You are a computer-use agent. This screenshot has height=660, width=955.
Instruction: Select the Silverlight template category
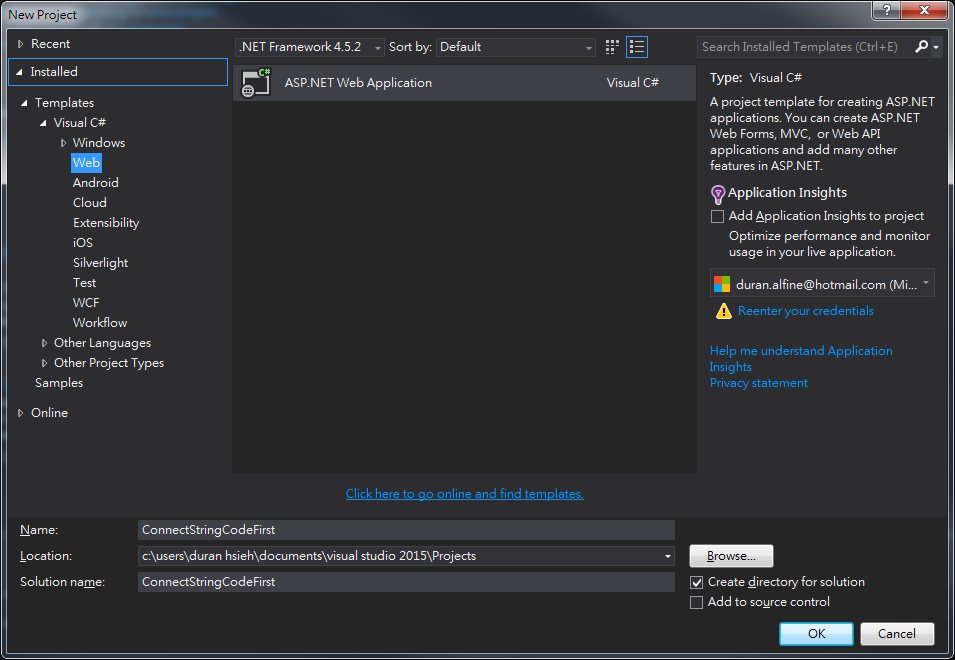coord(100,263)
